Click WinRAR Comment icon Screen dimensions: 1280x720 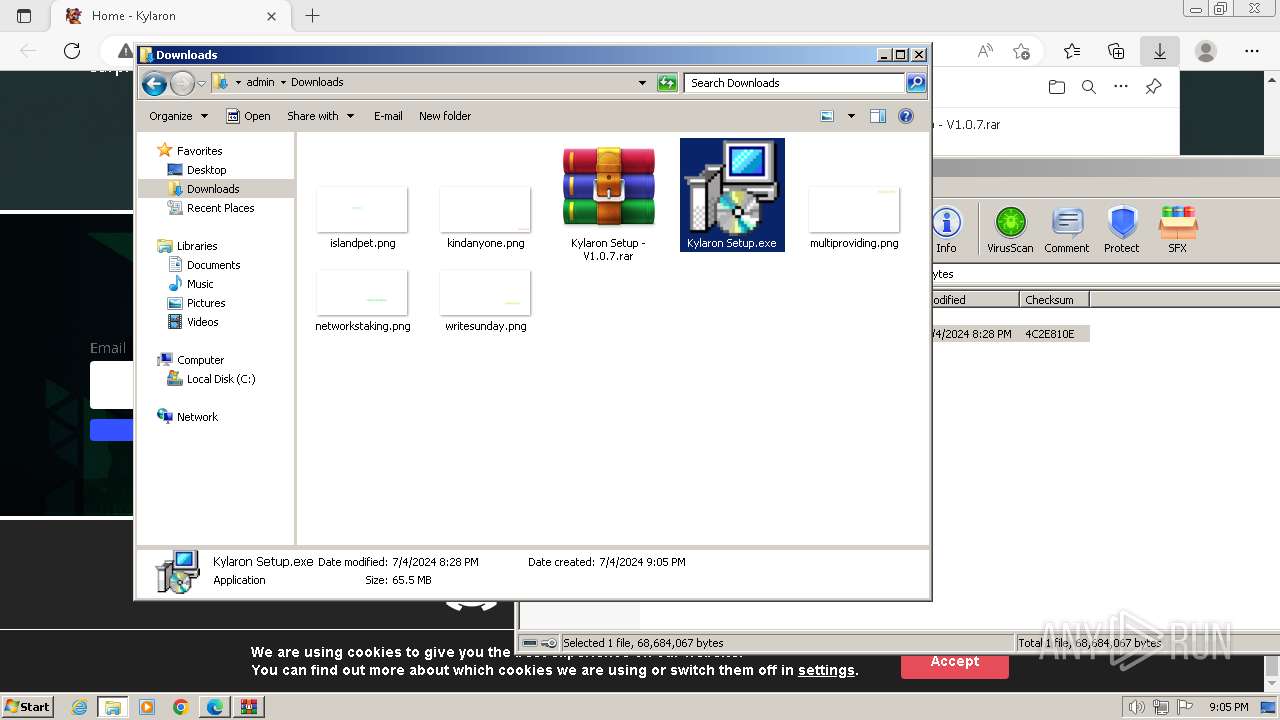pos(1067,229)
